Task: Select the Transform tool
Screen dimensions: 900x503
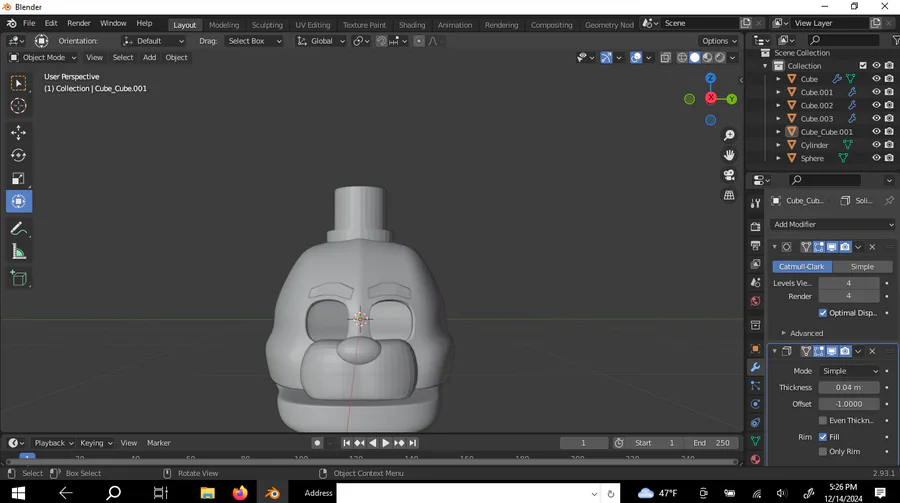Action: 18,202
